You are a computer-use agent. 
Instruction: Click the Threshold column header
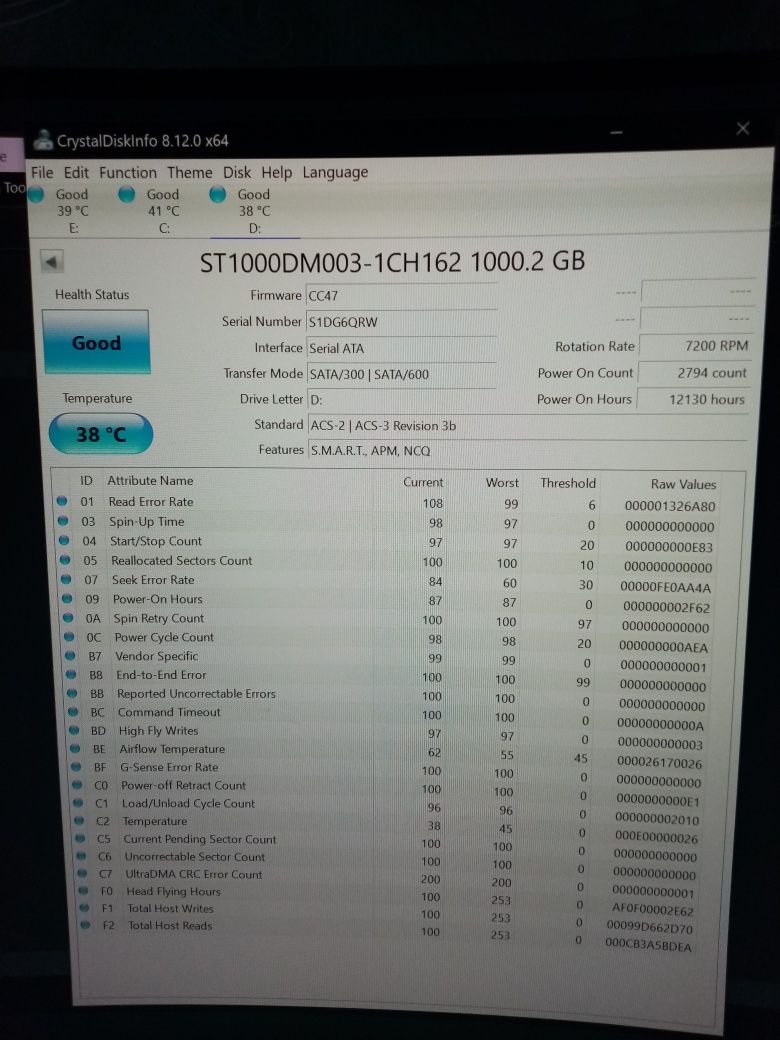coord(568,484)
